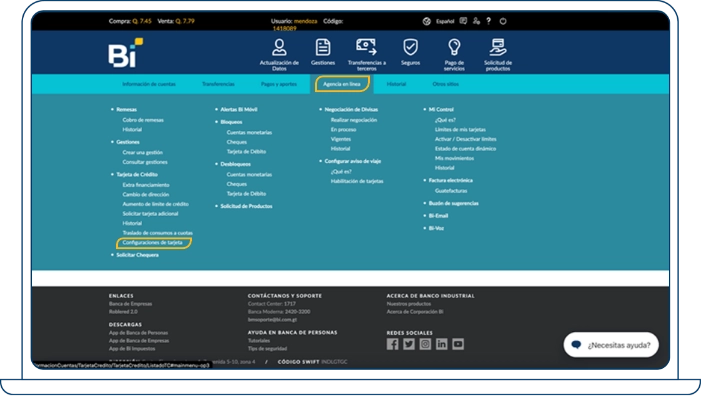The width and height of the screenshot is (701, 396).
Task: Click Buzón de sugerencias
Action: tap(453, 203)
